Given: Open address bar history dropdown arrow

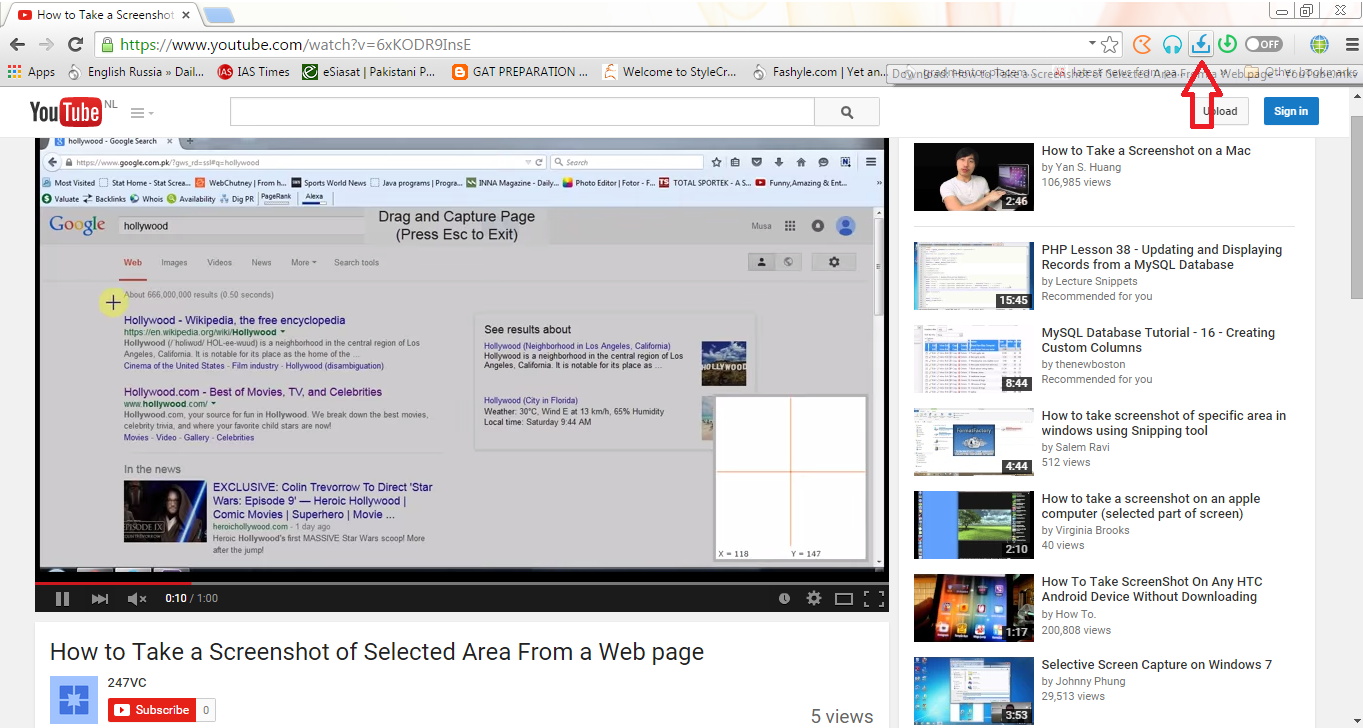Looking at the screenshot, I should pyautogui.click(x=1092, y=44).
